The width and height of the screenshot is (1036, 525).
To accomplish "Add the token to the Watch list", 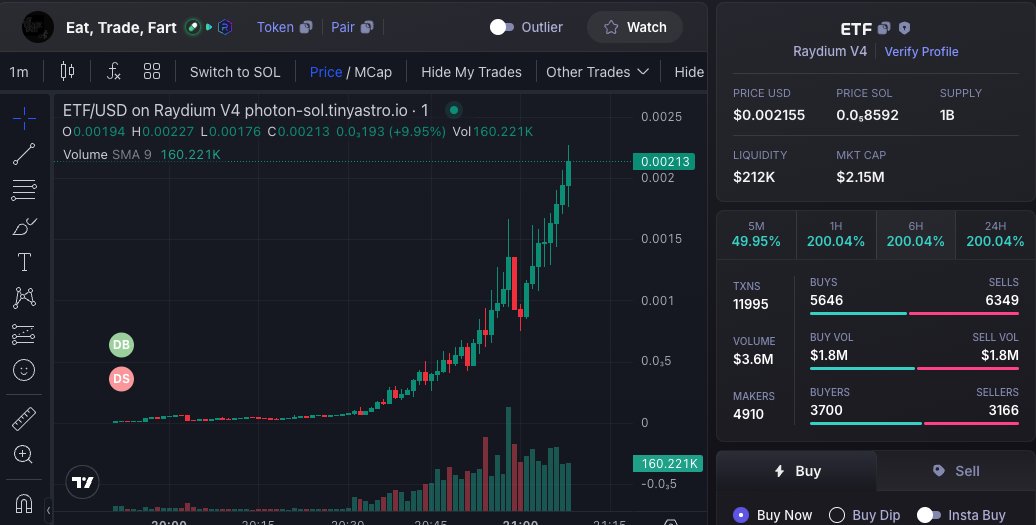I will (635, 27).
